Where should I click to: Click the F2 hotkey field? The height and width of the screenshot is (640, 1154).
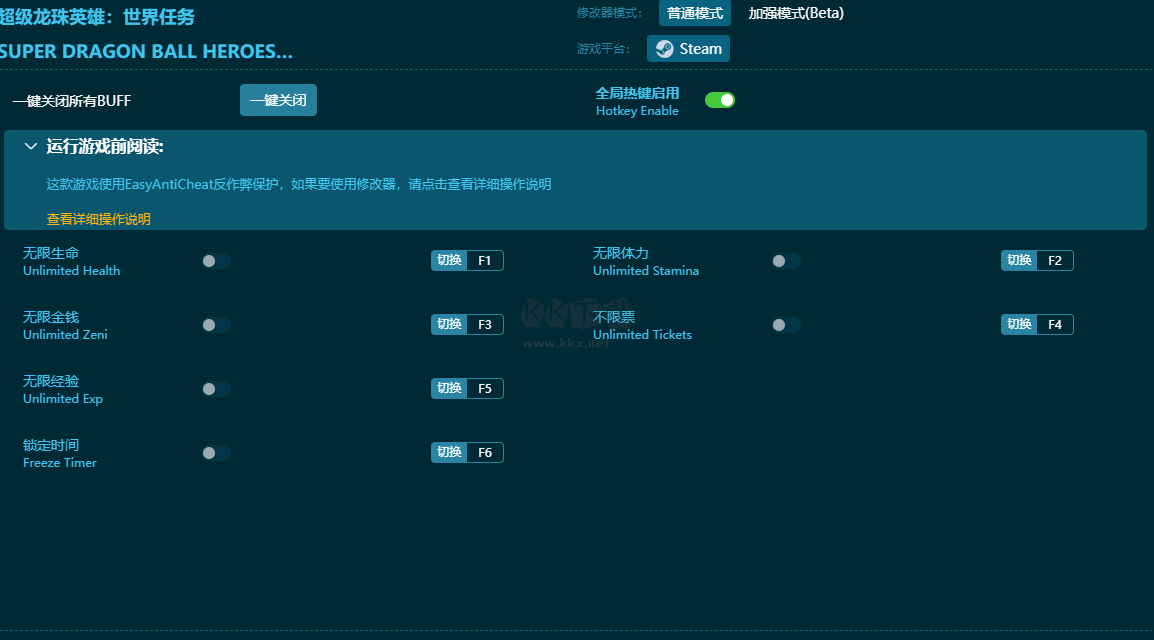click(1055, 260)
